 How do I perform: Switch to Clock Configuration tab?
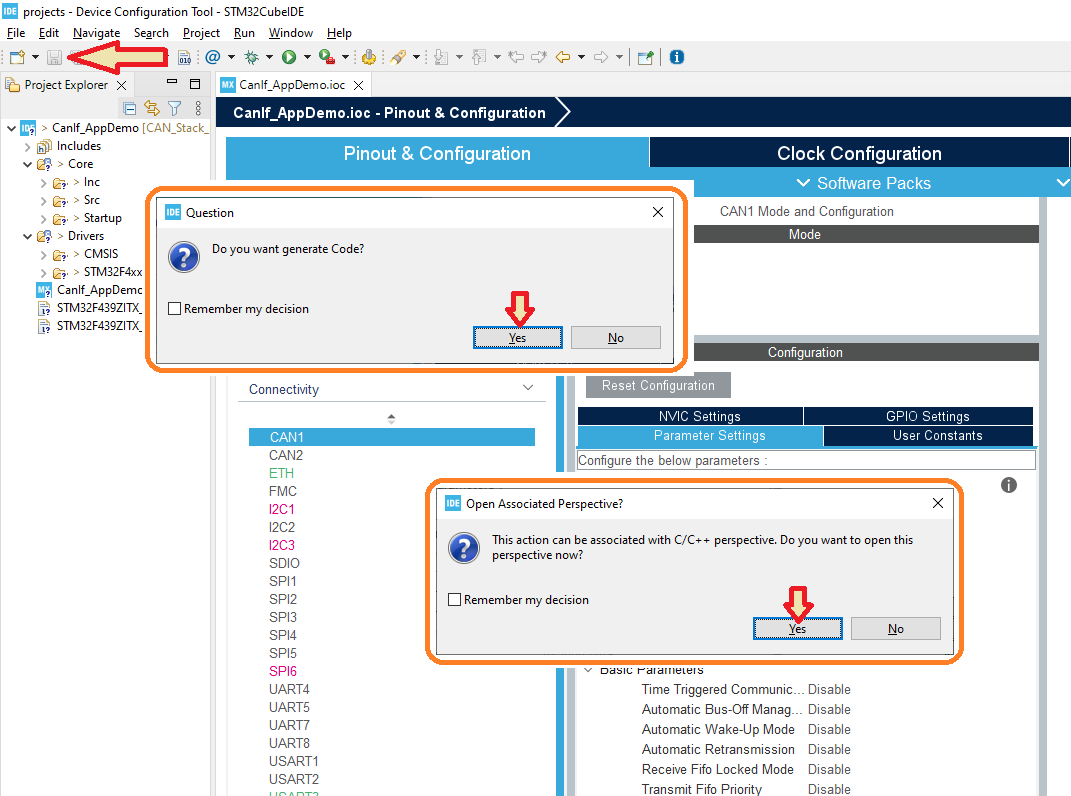(x=859, y=153)
